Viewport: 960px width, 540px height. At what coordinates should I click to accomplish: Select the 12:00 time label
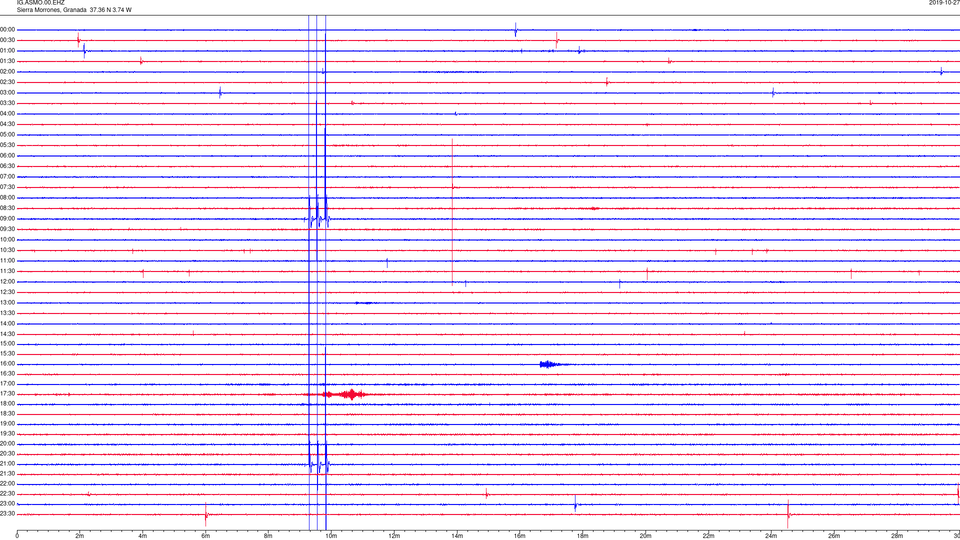point(7,282)
